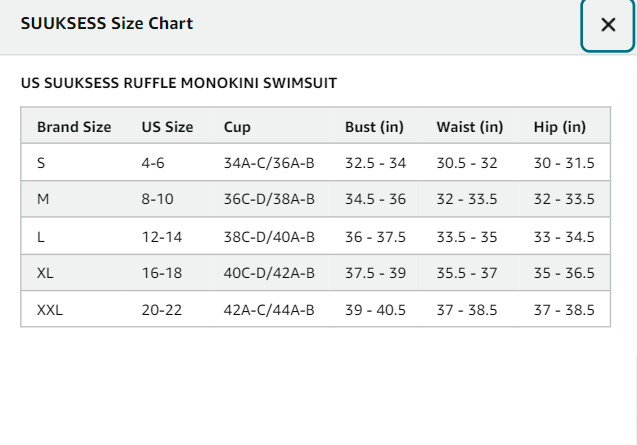The height and width of the screenshot is (445, 638).
Task: Select the L brand size cell
Action: [74, 236]
